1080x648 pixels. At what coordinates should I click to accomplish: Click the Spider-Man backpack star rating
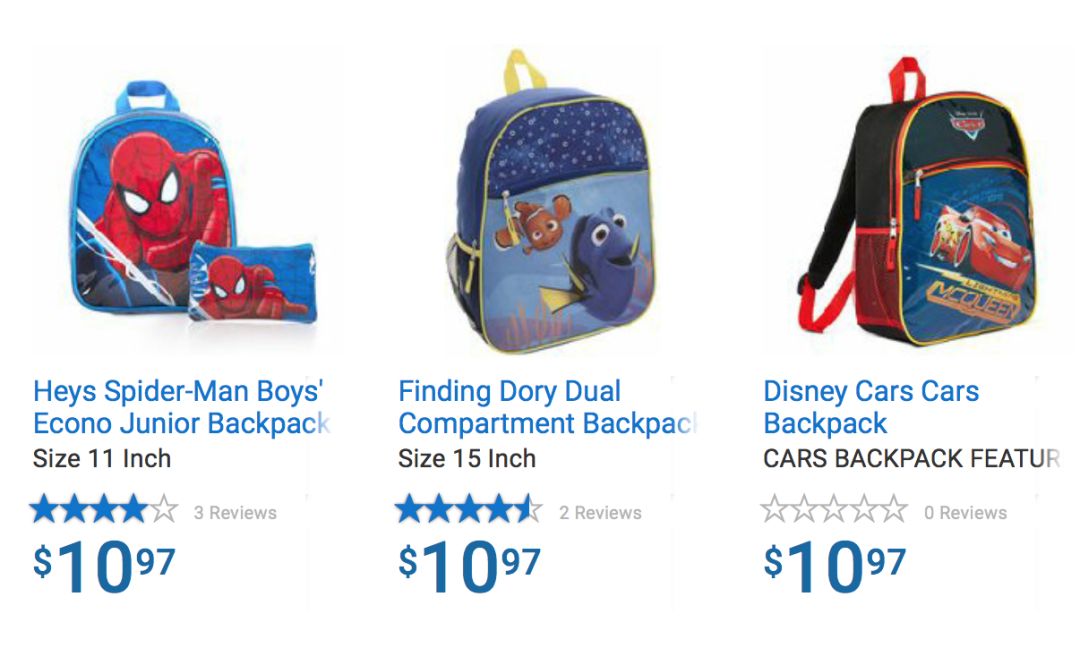(104, 511)
